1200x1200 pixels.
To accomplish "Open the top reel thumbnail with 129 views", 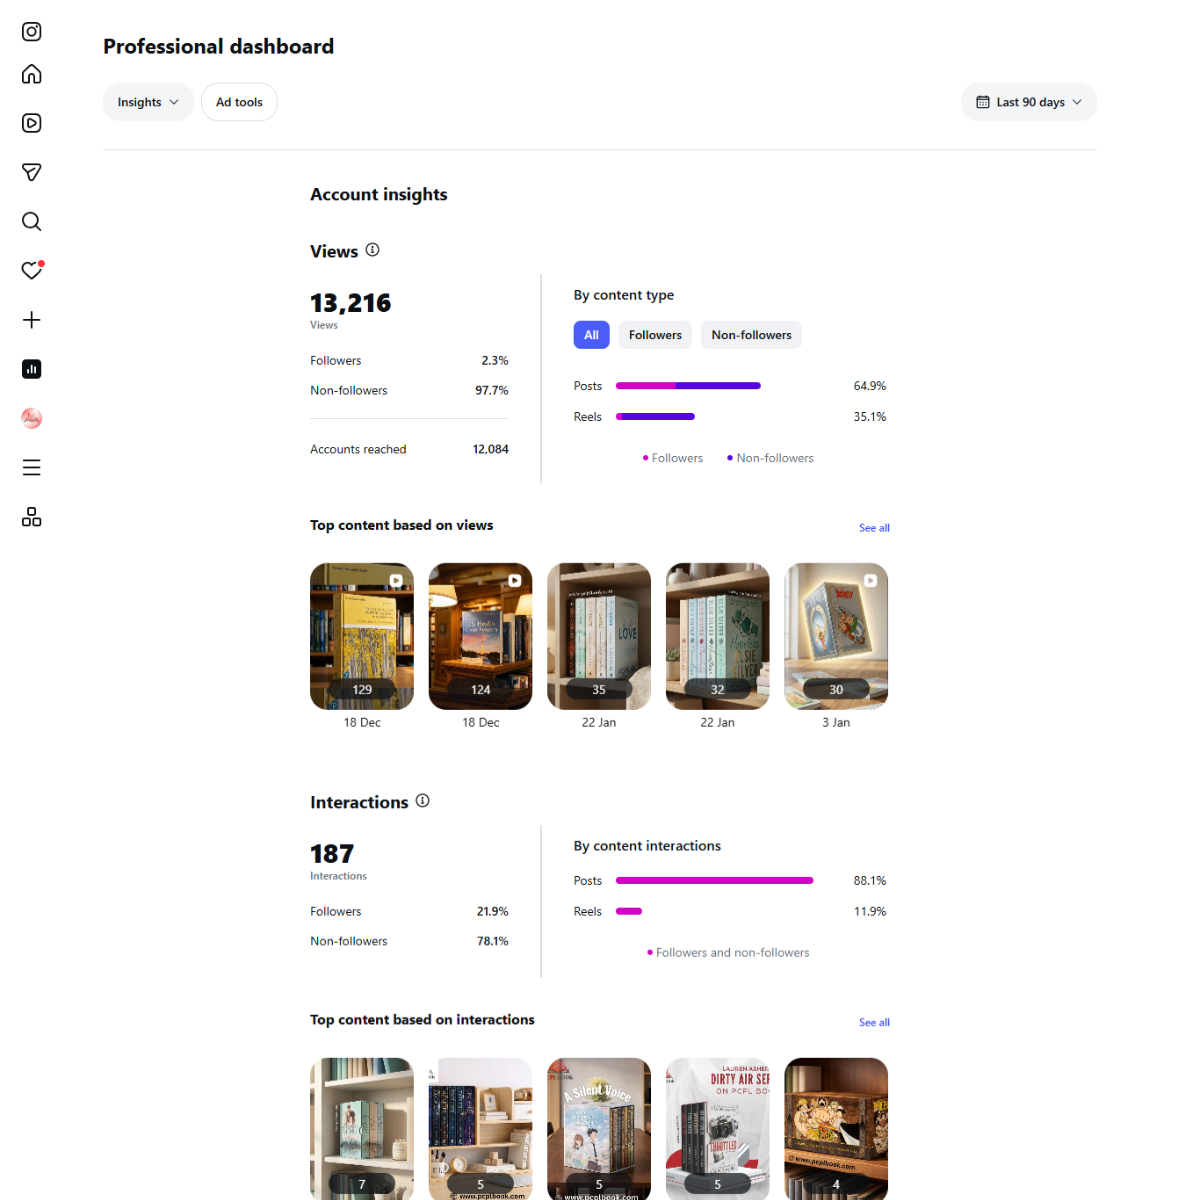I will [362, 636].
